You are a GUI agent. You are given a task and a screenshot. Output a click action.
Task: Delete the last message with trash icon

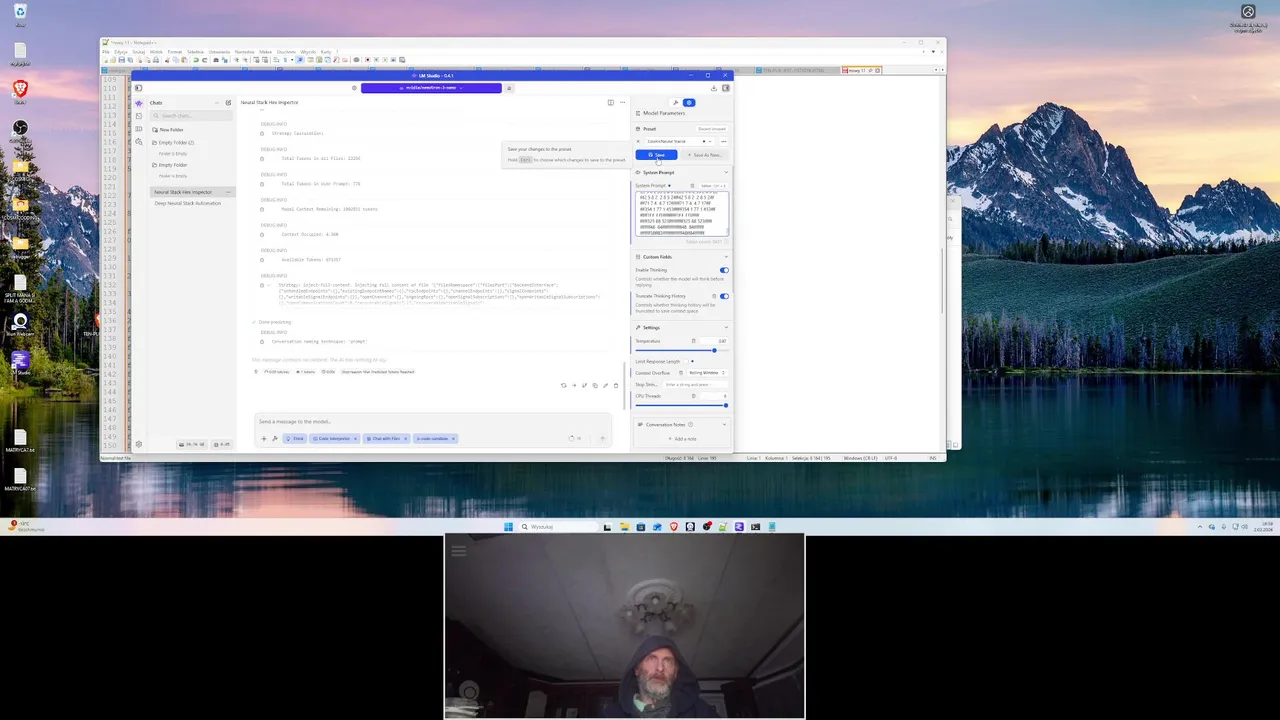click(616, 385)
